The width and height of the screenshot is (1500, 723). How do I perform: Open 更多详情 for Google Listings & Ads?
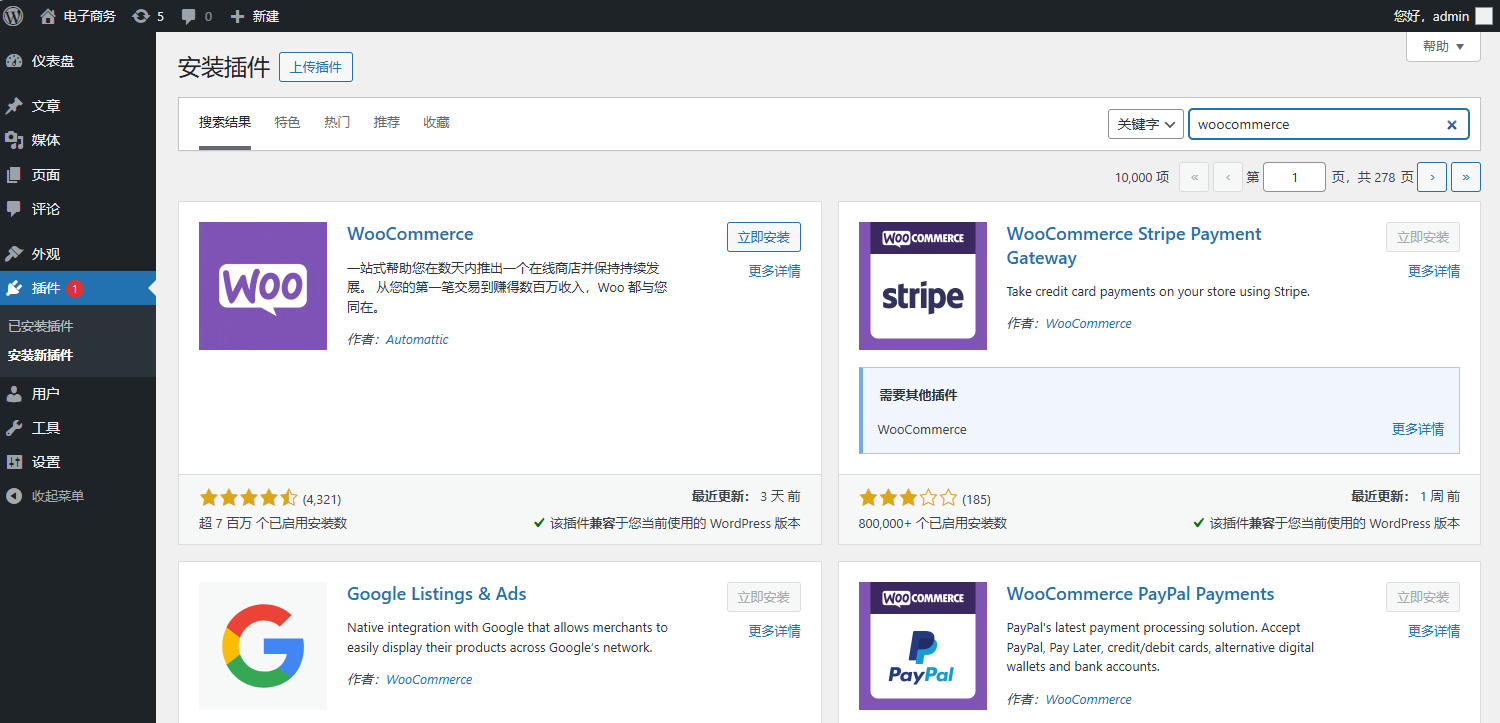(775, 631)
